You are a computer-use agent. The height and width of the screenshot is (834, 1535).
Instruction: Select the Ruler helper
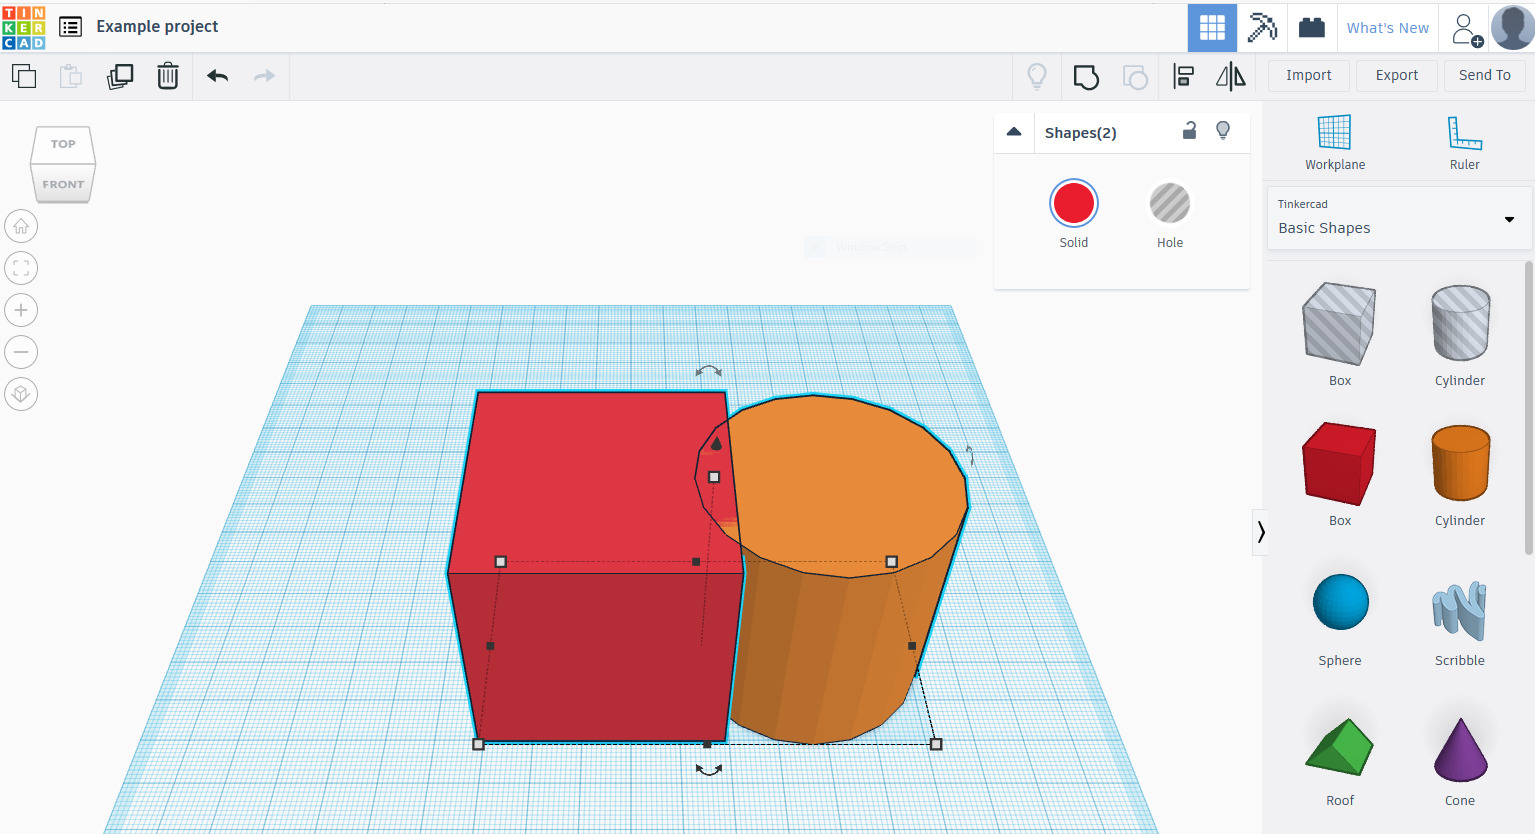coord(1464,140)
